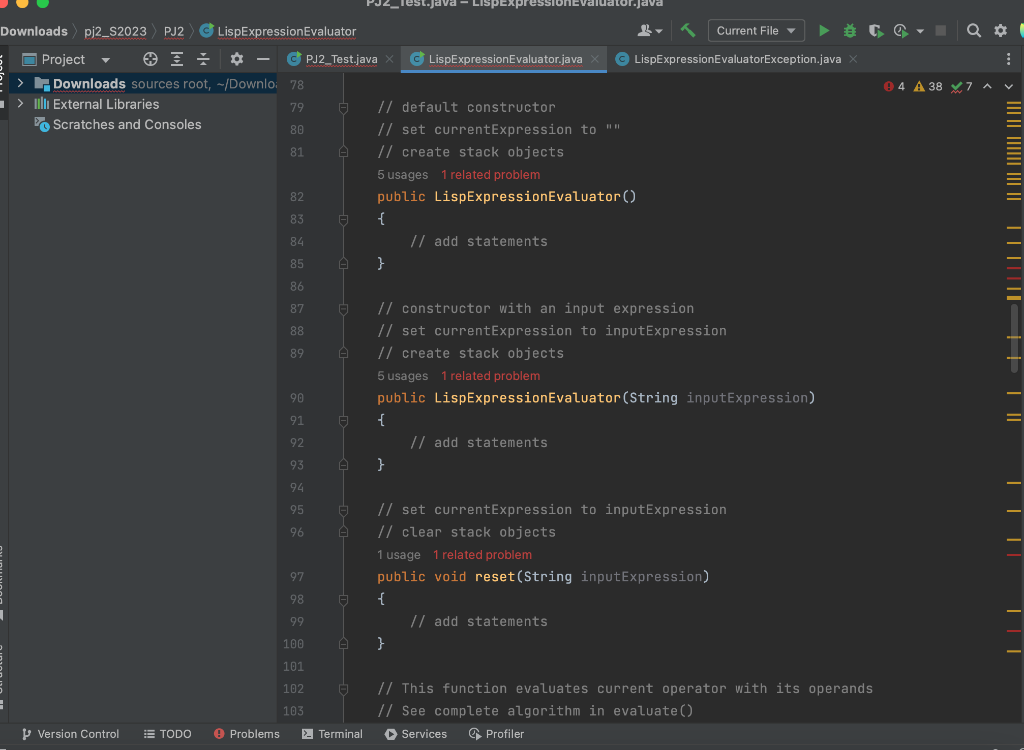Toggle code folding at line 79

[x=343, y=108]
